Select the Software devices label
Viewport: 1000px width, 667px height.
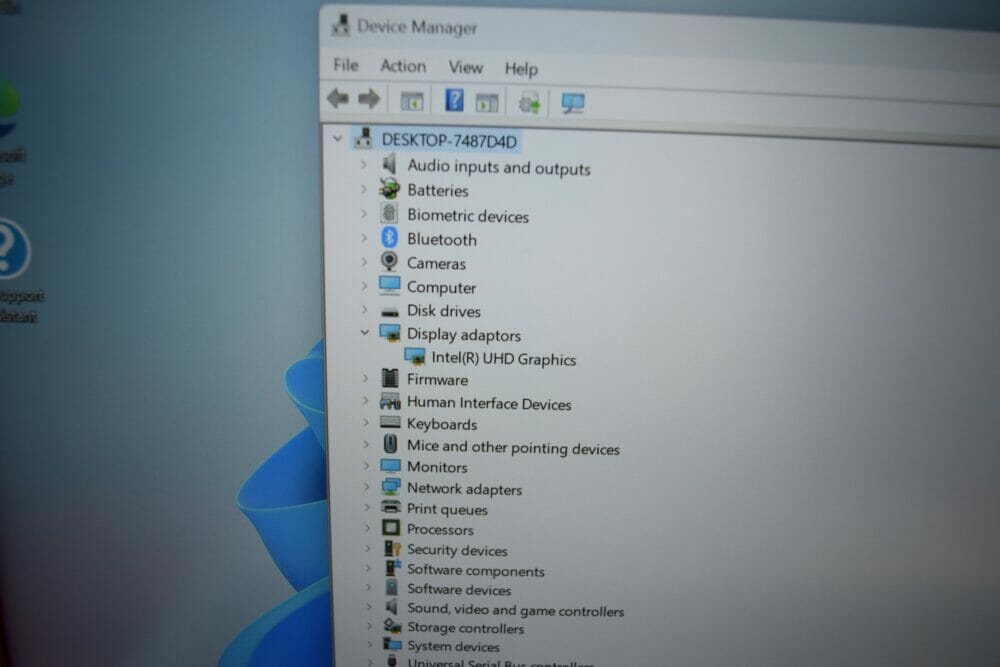[x=459, y=589]
